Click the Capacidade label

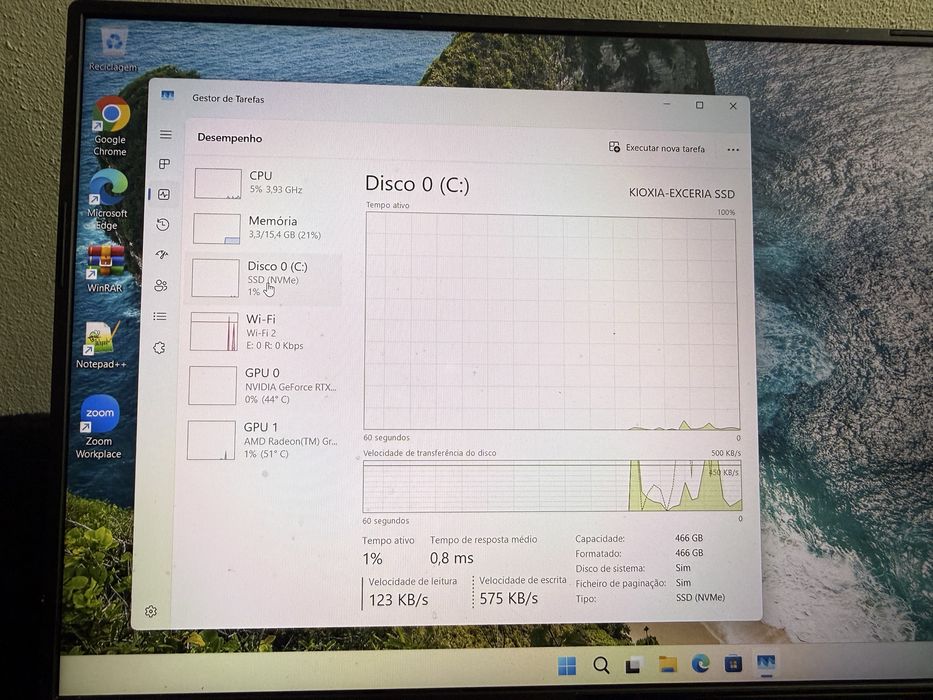coord(600,539)
